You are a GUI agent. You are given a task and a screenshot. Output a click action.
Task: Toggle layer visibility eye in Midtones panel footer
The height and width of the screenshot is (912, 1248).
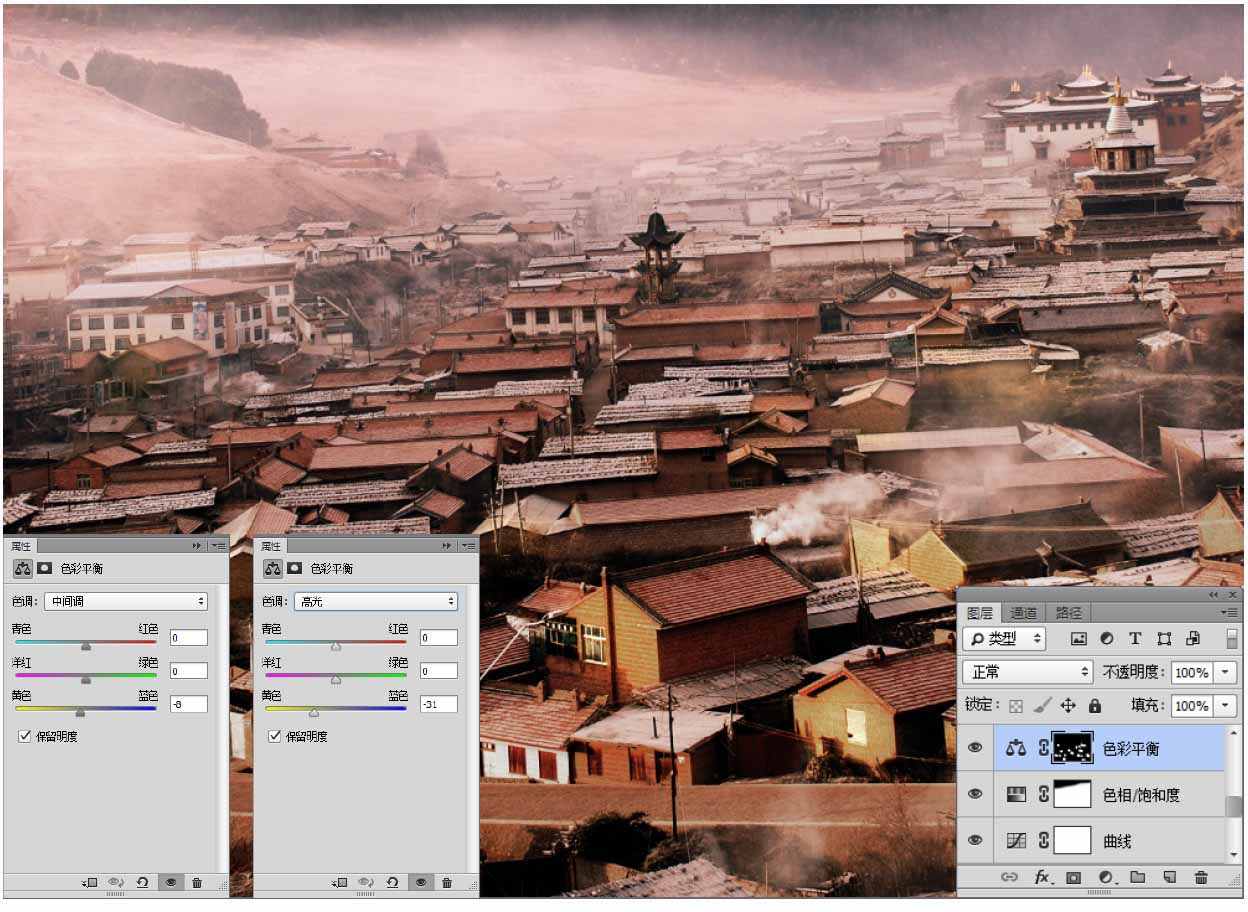coord(170,883)
